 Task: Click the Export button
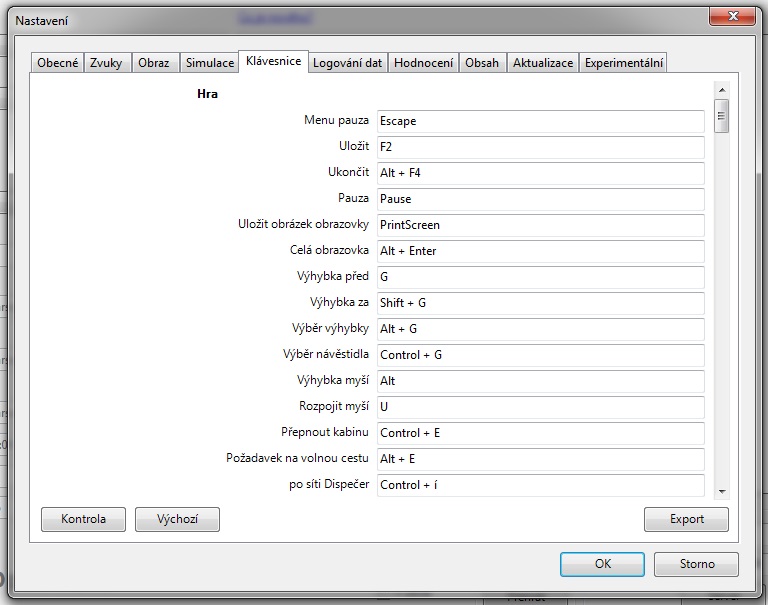pyautogui.click(x=686, y=519)
